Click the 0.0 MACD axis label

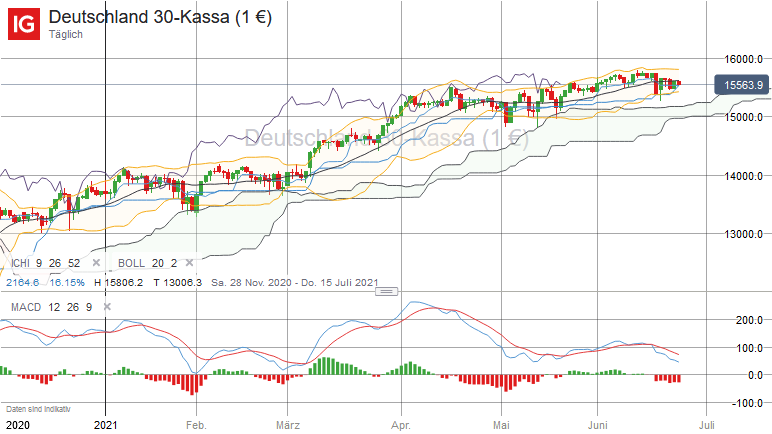[x=755, y=375]
